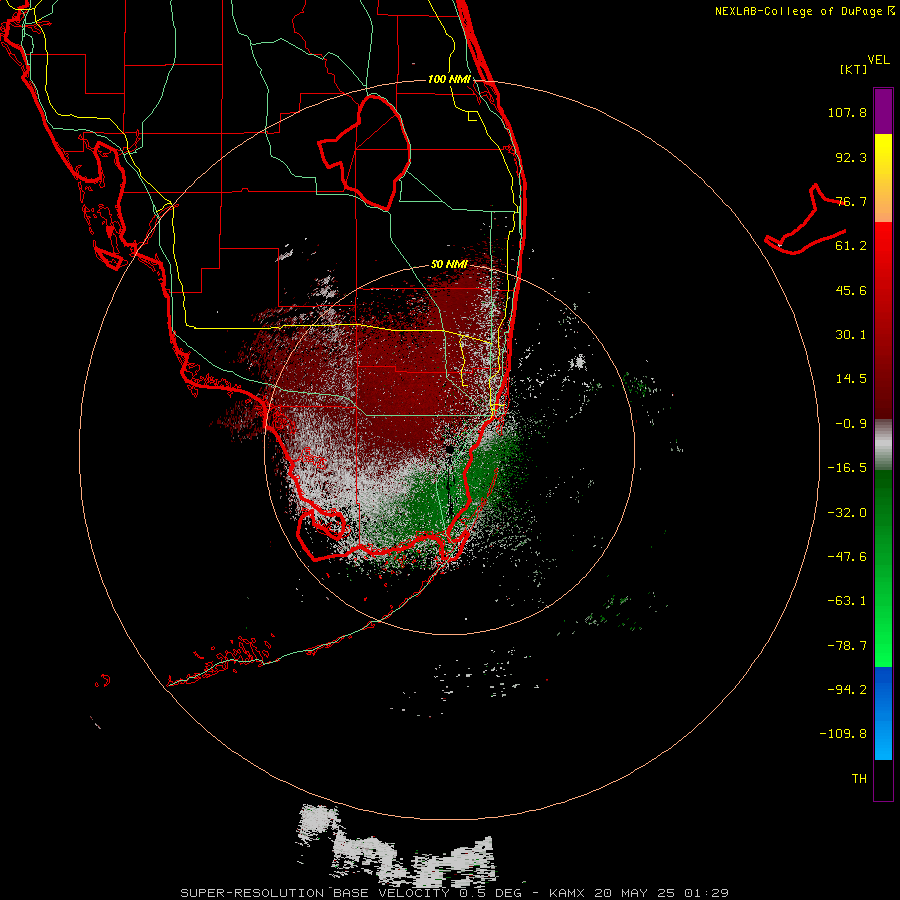Click the [KT] units label
Image resolution: width=900 pixels, height=900 pixels.
point(854,69)
